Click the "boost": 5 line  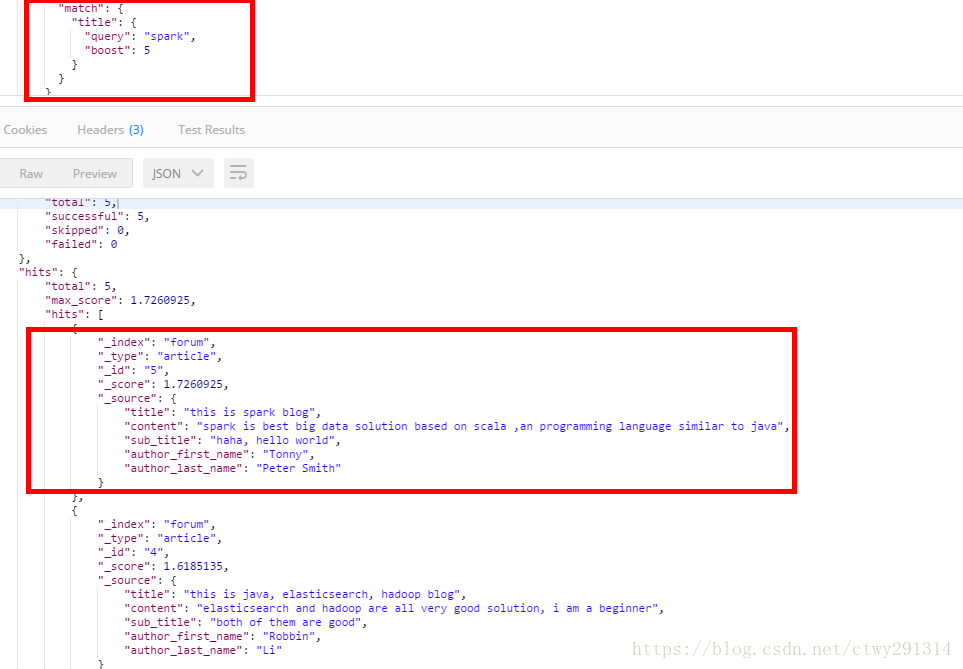[x=117, y=50]
